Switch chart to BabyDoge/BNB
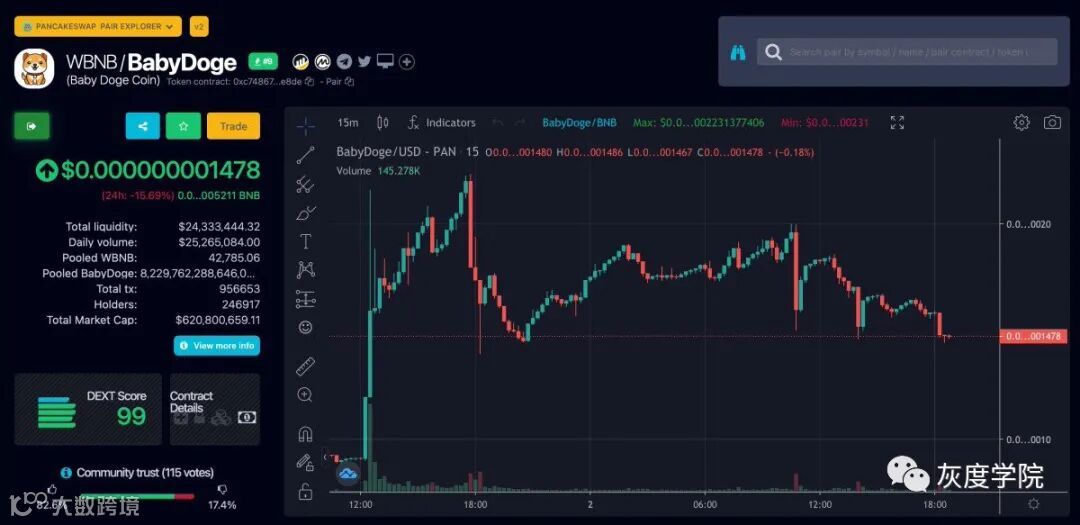 click(x=579, y=123)
